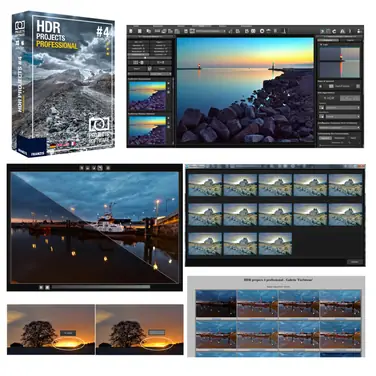The image size is (376, 376).
Task: Click the first of three buttons at right panel bottom
Action: (325, 138)
